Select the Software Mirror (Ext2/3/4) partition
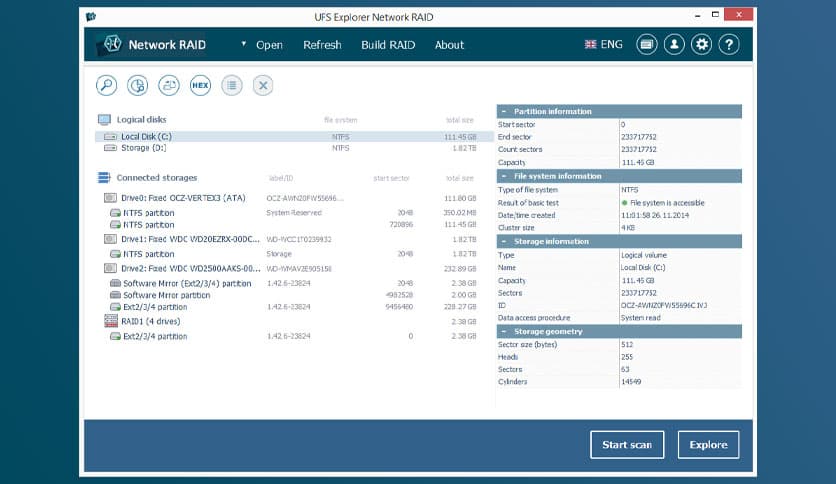 187,283
